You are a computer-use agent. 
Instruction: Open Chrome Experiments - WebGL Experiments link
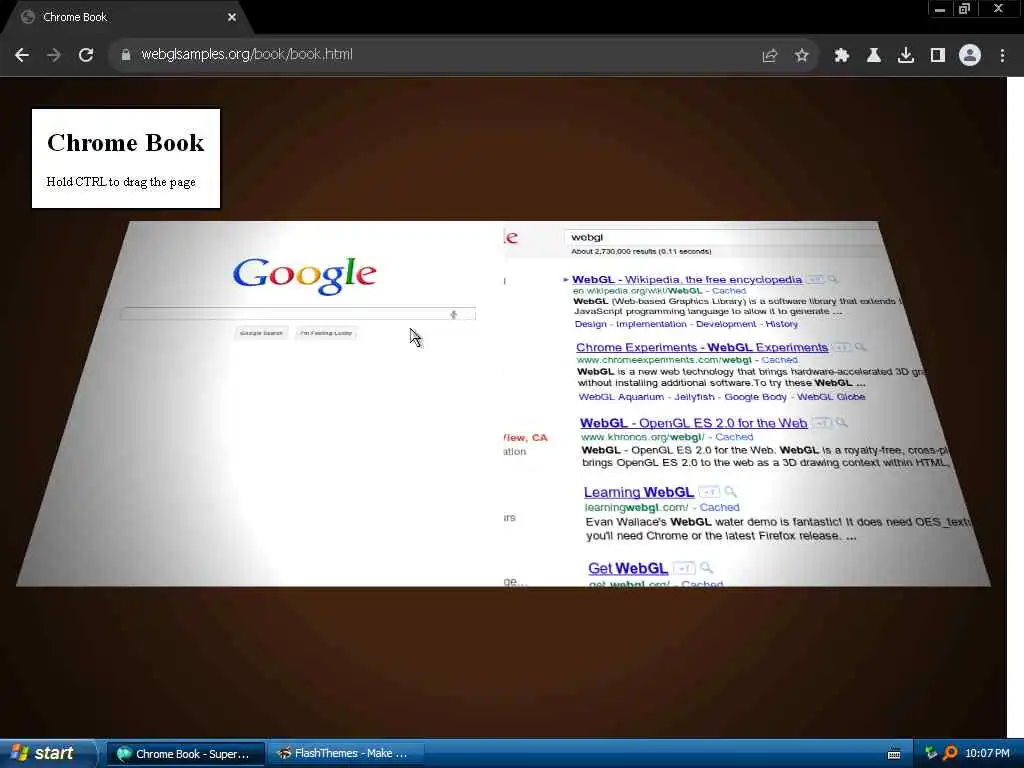click(702, 347)
